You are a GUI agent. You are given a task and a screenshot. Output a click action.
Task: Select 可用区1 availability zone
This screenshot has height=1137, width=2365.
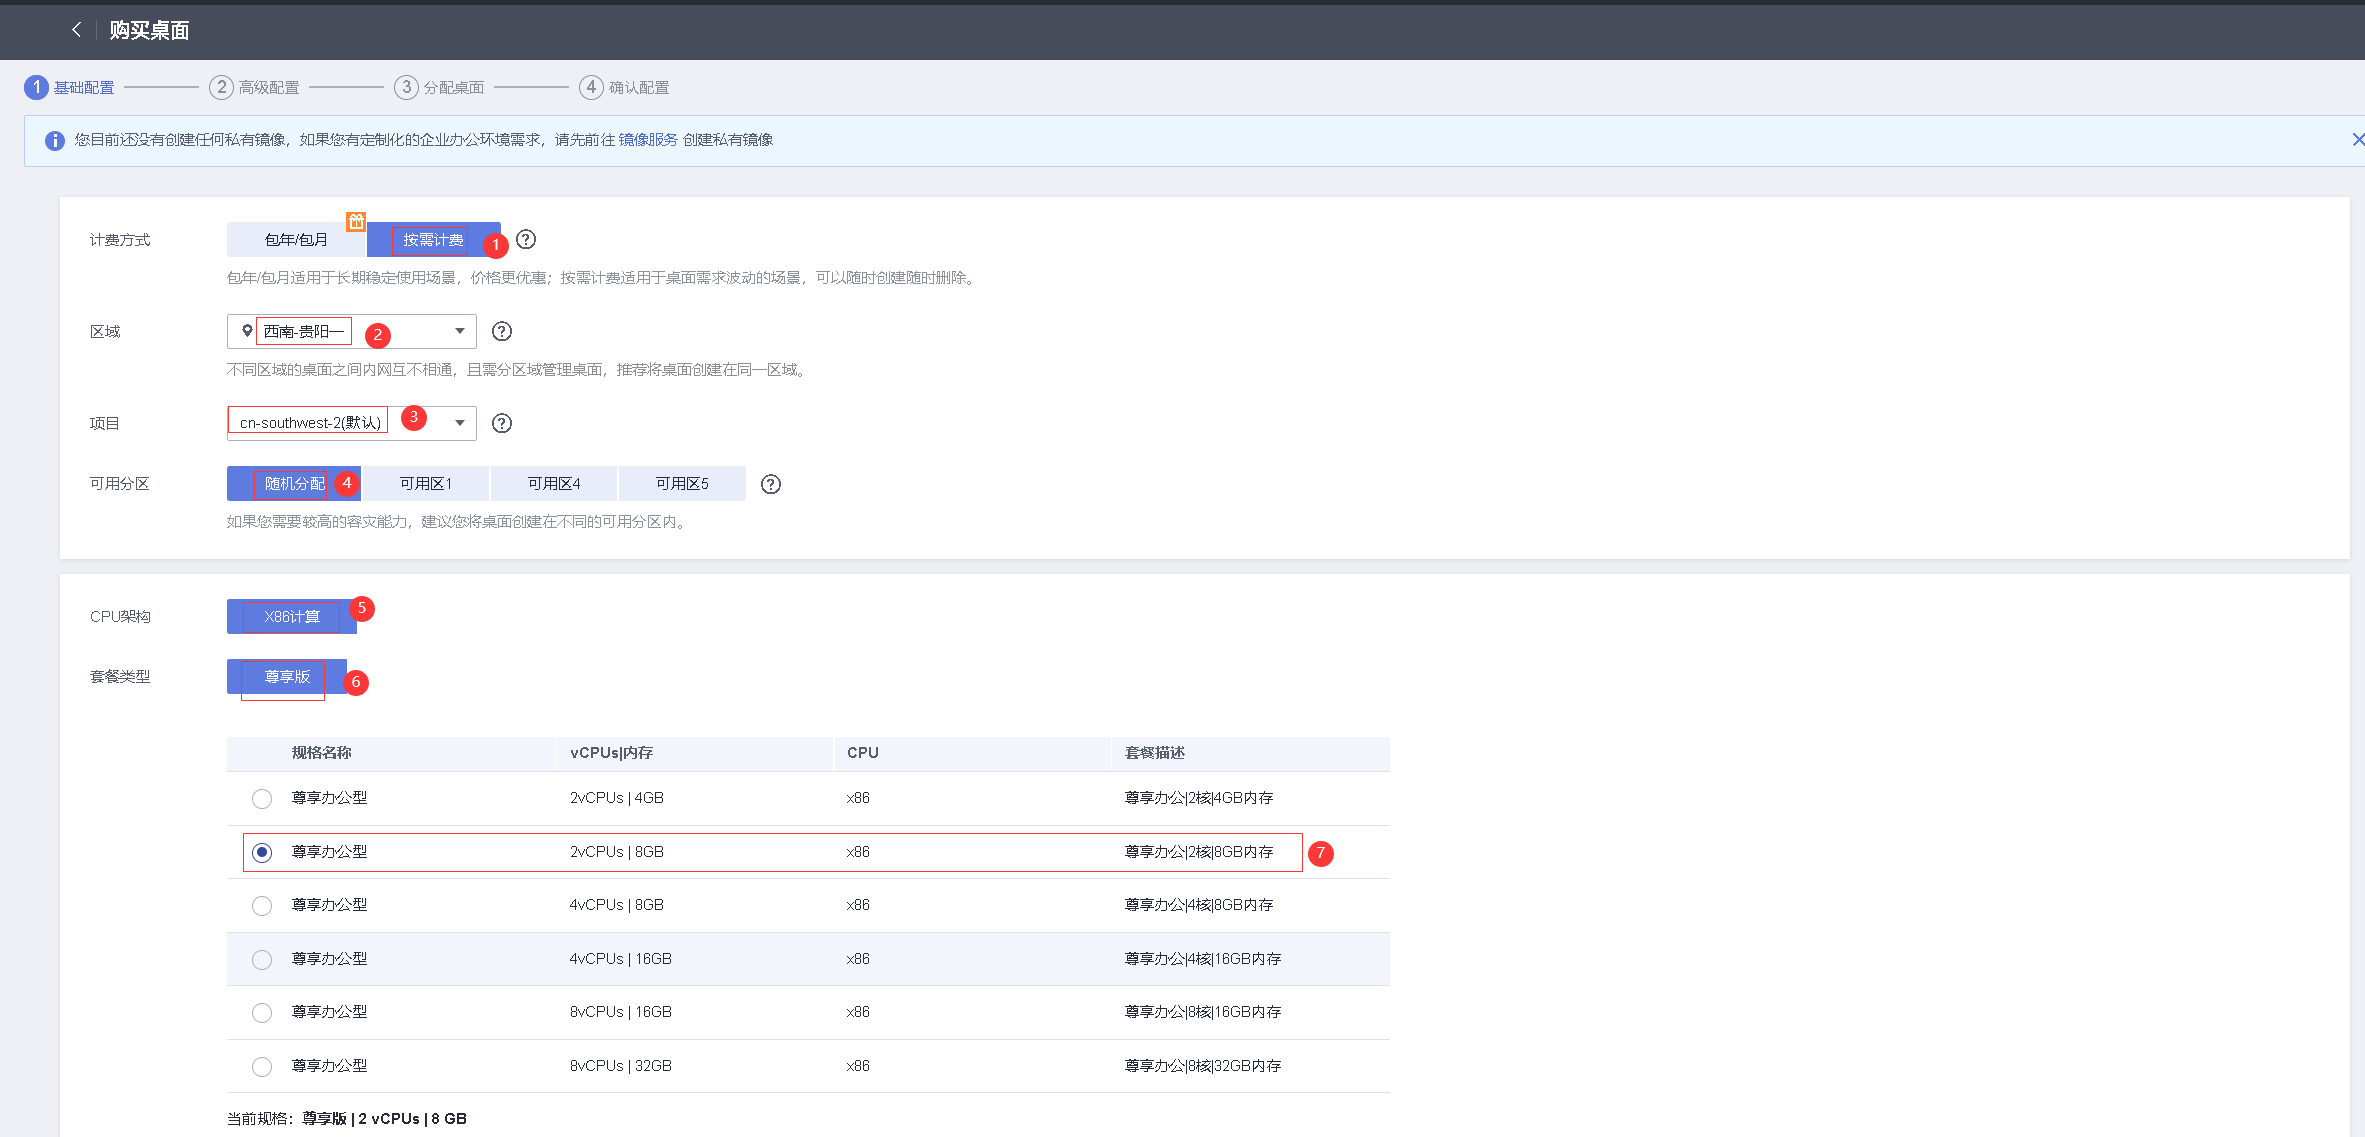(426, 484)
